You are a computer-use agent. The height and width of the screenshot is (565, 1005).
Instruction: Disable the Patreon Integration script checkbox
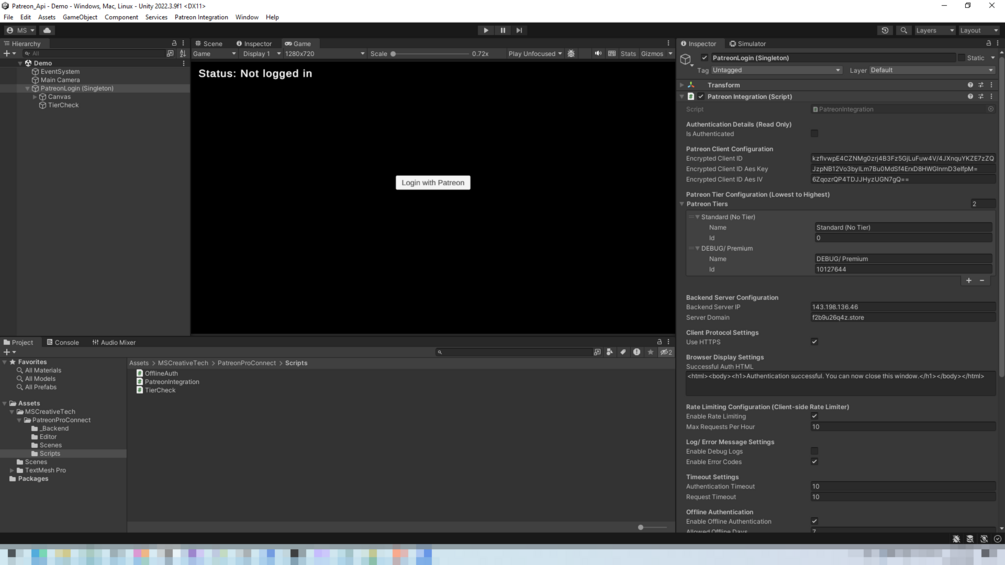[701, 97]
